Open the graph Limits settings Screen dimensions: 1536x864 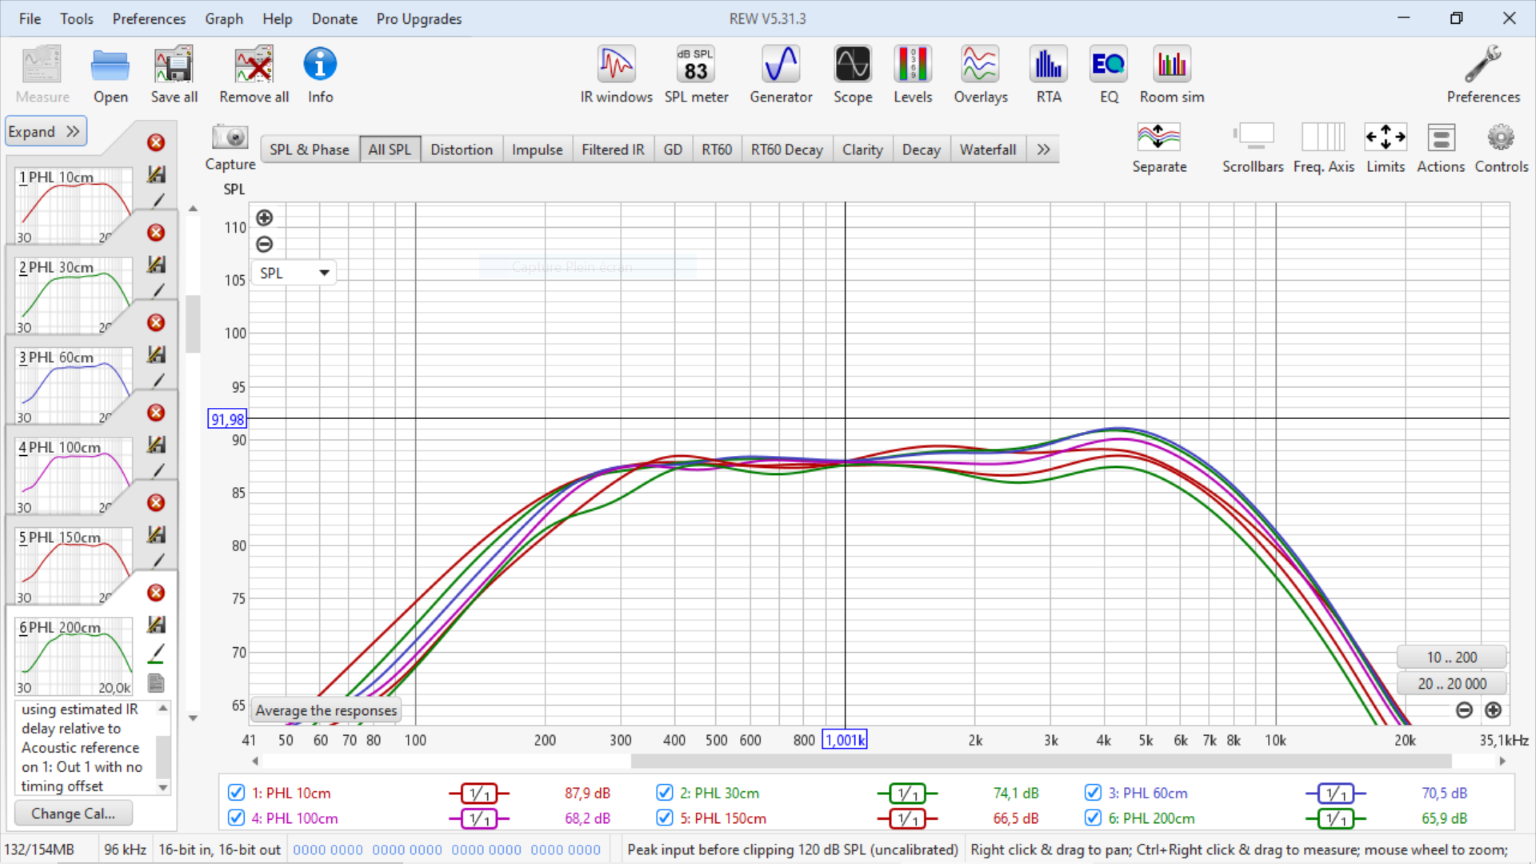(1385, 148)
